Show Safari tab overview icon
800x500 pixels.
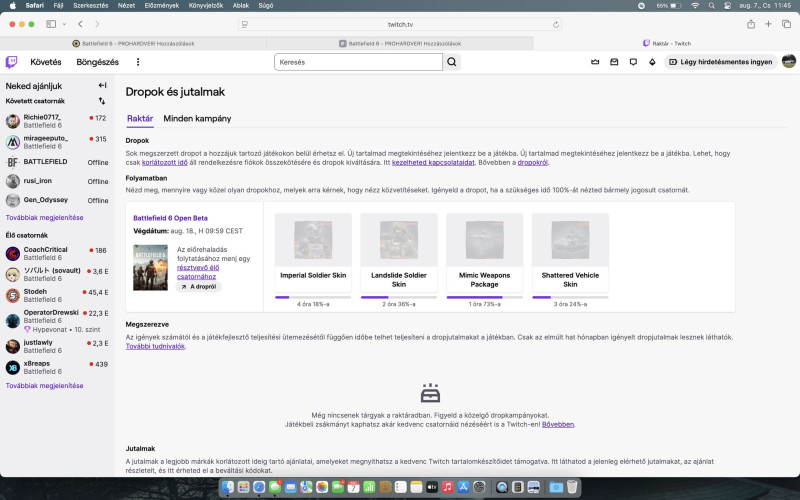(787, 24)
